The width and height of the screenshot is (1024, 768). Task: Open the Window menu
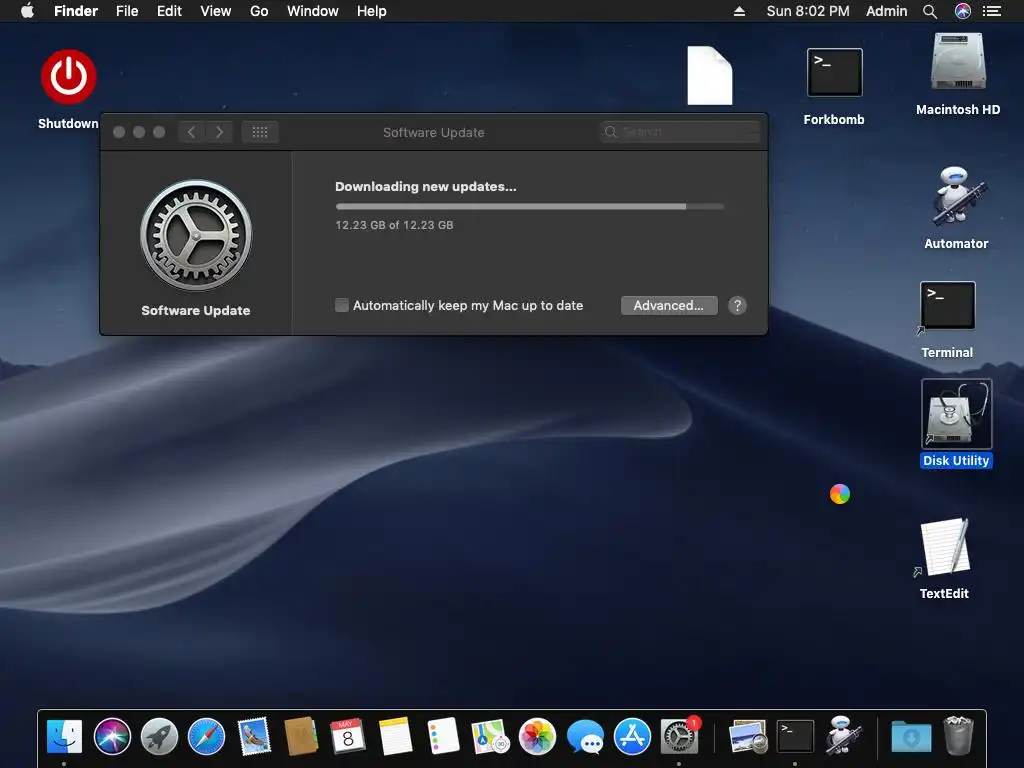(313, 11)
